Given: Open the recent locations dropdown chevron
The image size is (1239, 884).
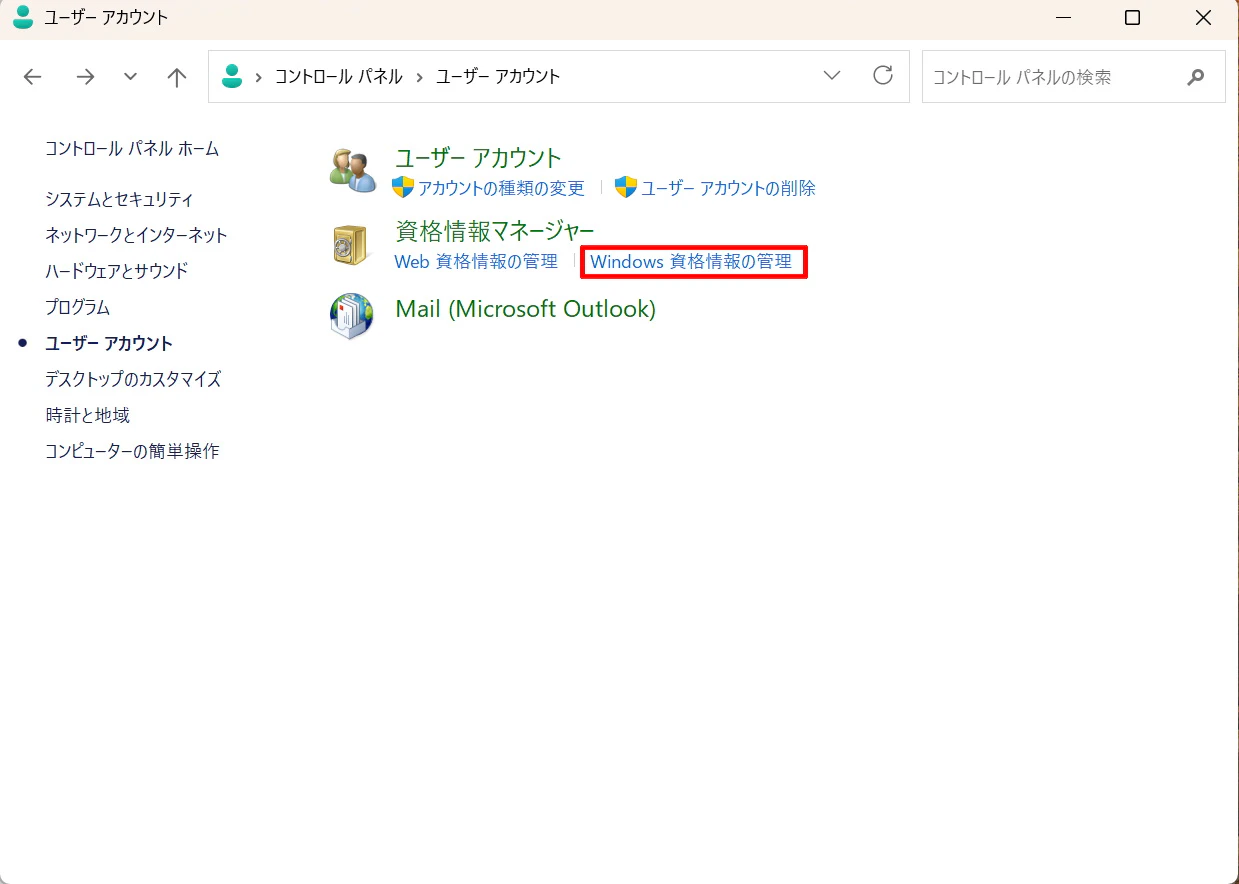Looking at the screenshot, I should 130,77.
